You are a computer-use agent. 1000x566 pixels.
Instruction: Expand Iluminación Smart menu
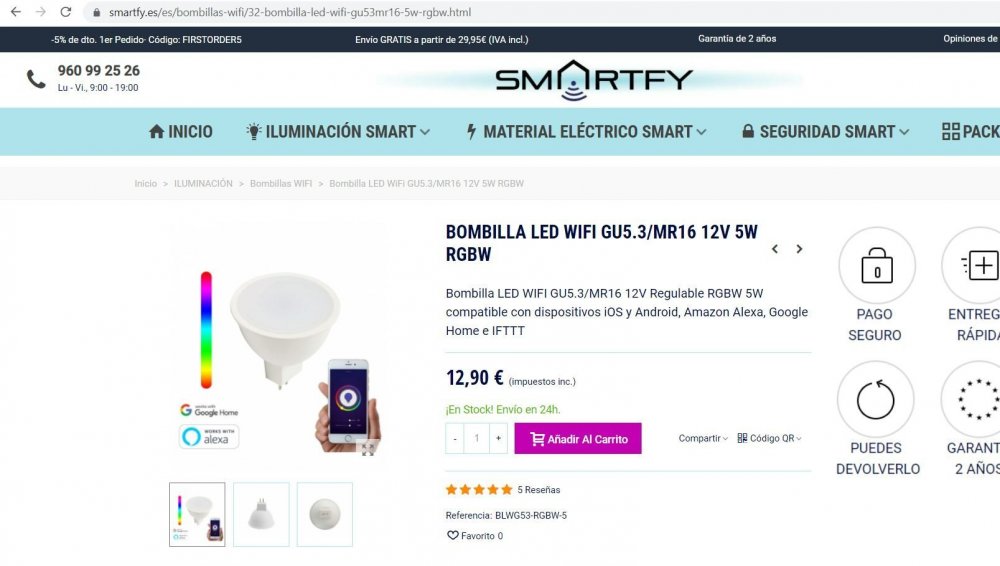tap(338, 131)
